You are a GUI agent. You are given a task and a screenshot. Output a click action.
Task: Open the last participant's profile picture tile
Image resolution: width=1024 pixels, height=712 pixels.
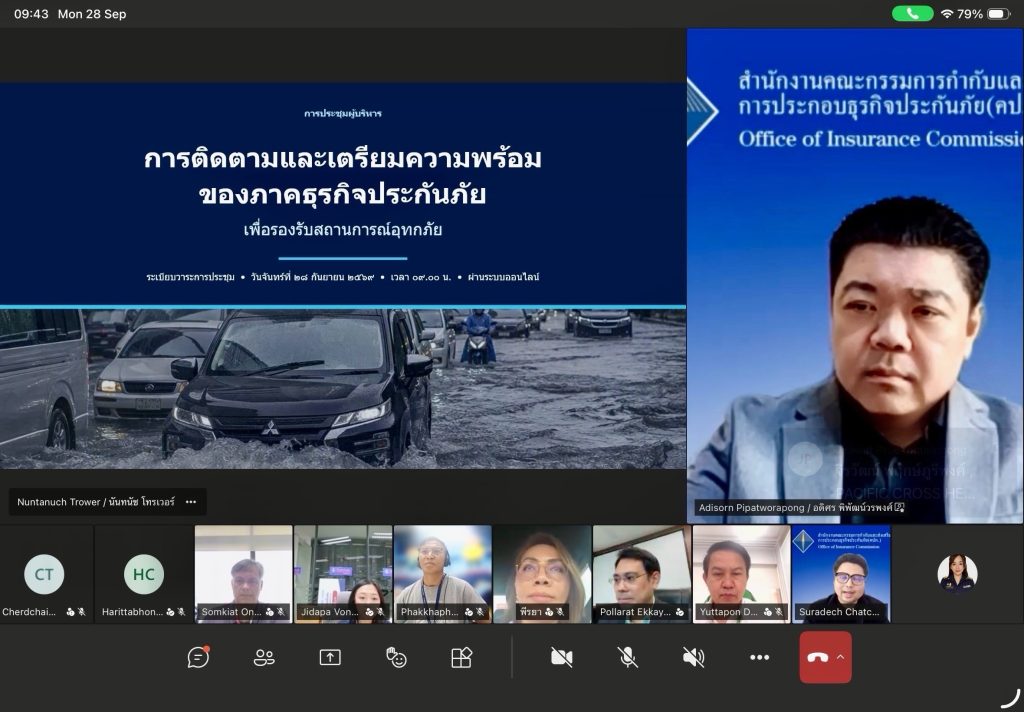point(957,574)
